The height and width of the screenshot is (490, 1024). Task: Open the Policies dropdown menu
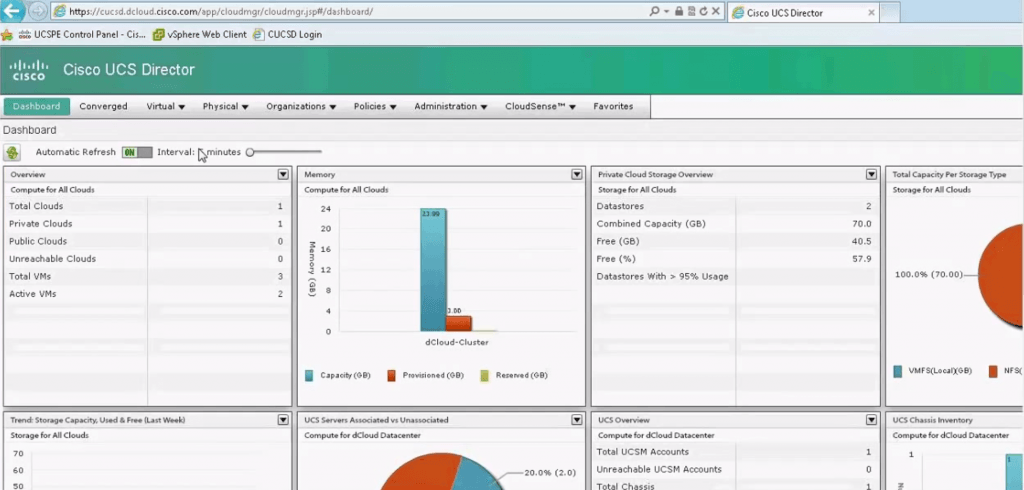click(x=375, y=106)
